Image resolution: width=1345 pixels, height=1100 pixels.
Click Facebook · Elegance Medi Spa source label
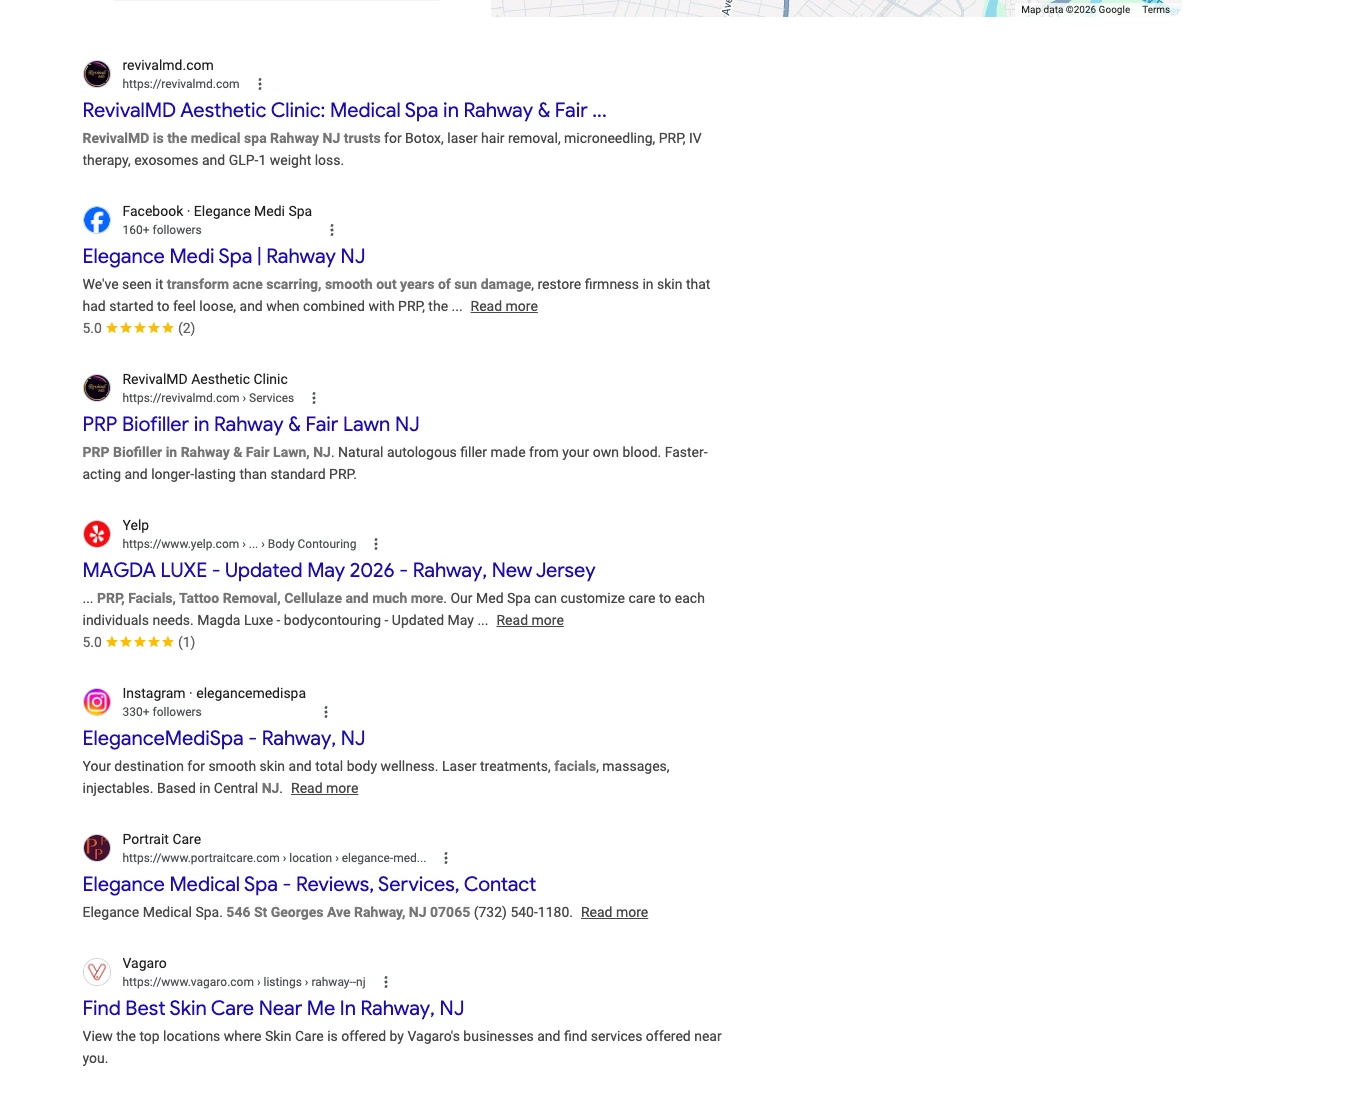click(x=217, y=211)
